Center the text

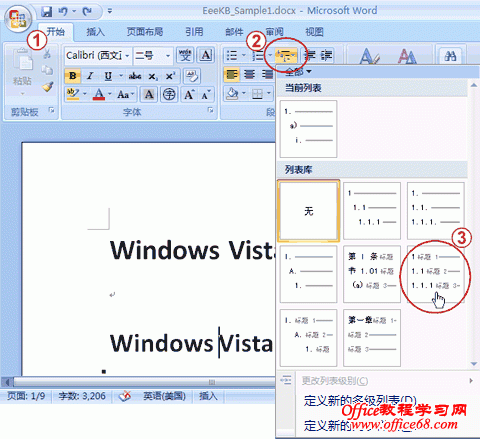point(249,74)
